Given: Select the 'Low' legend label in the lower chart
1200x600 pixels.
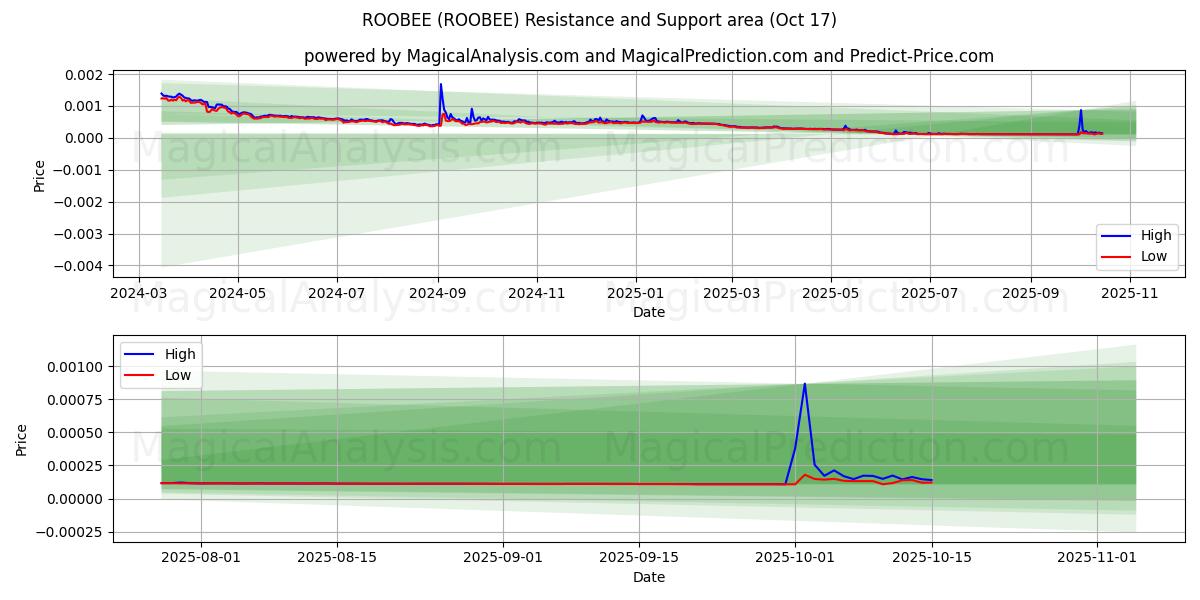Looking at the screenshot, I should coord(178,374).
